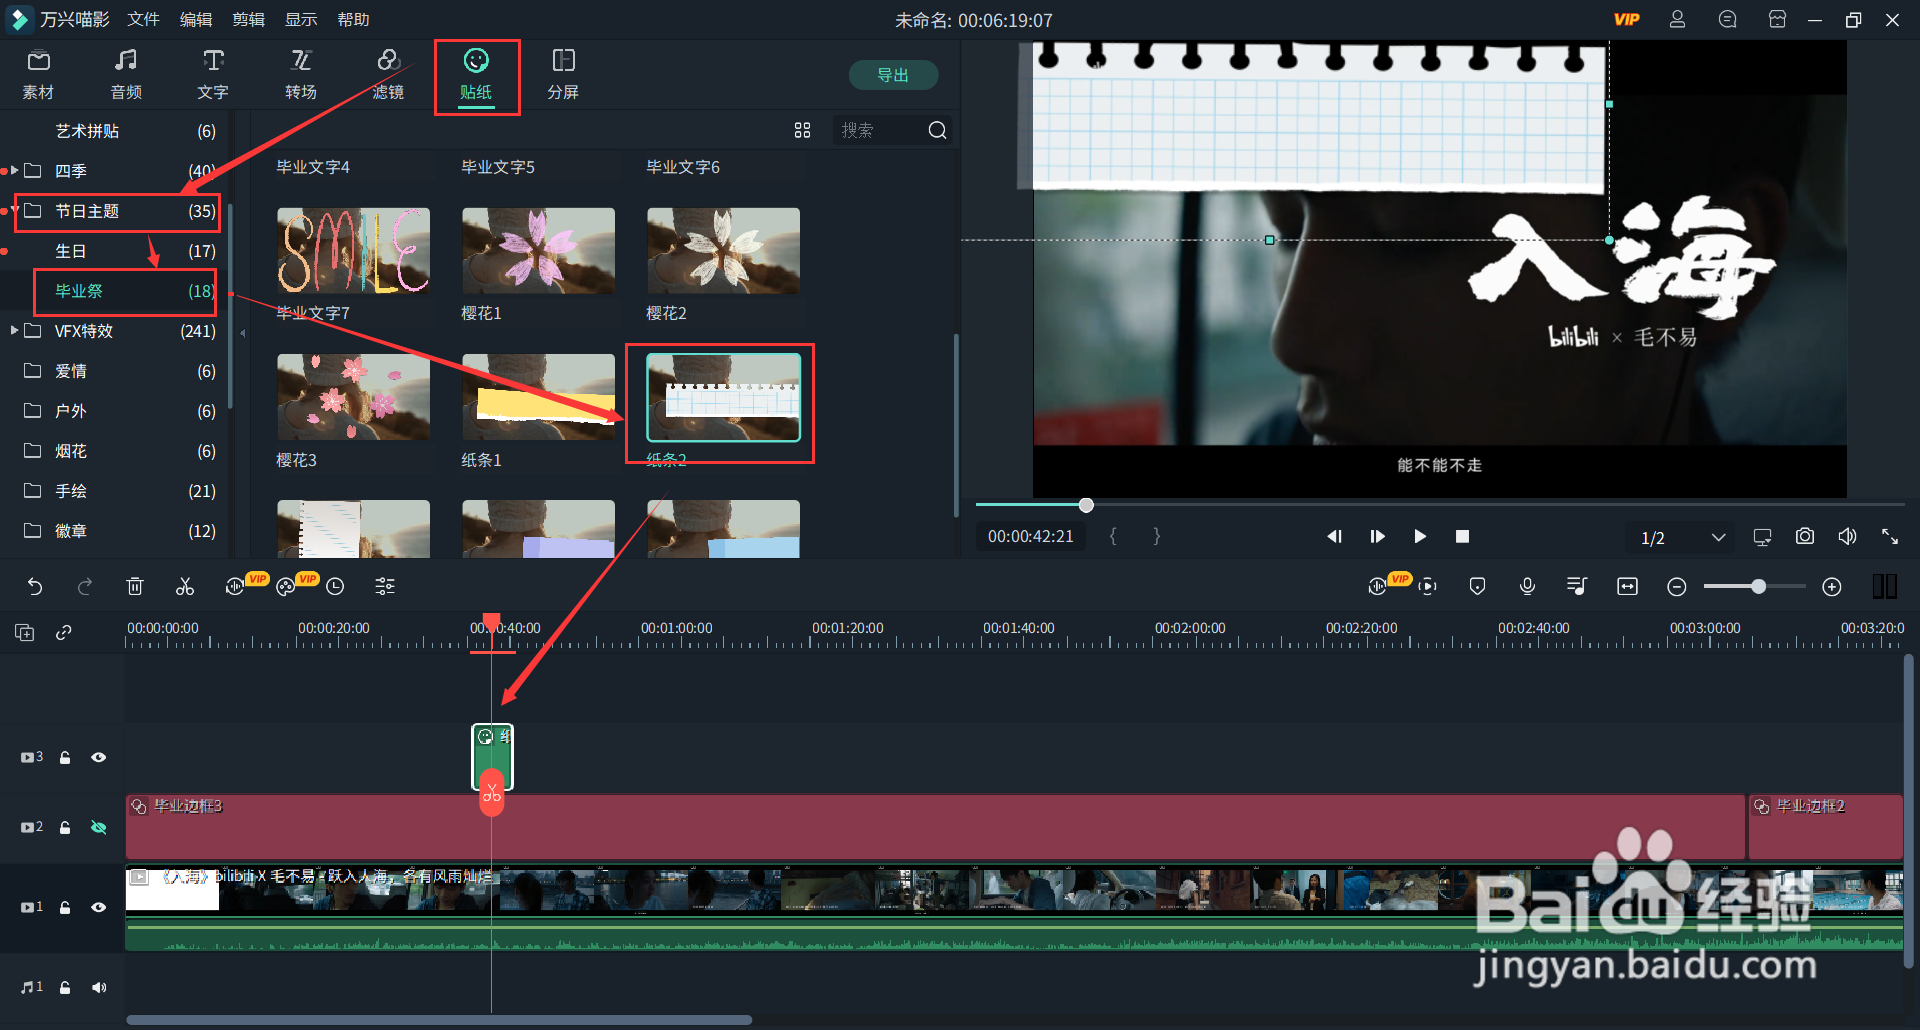This screenshot has height=1030, width=1920.
Task: Adjust the timeline zoom slider
Action: (x=1758, y=587)
